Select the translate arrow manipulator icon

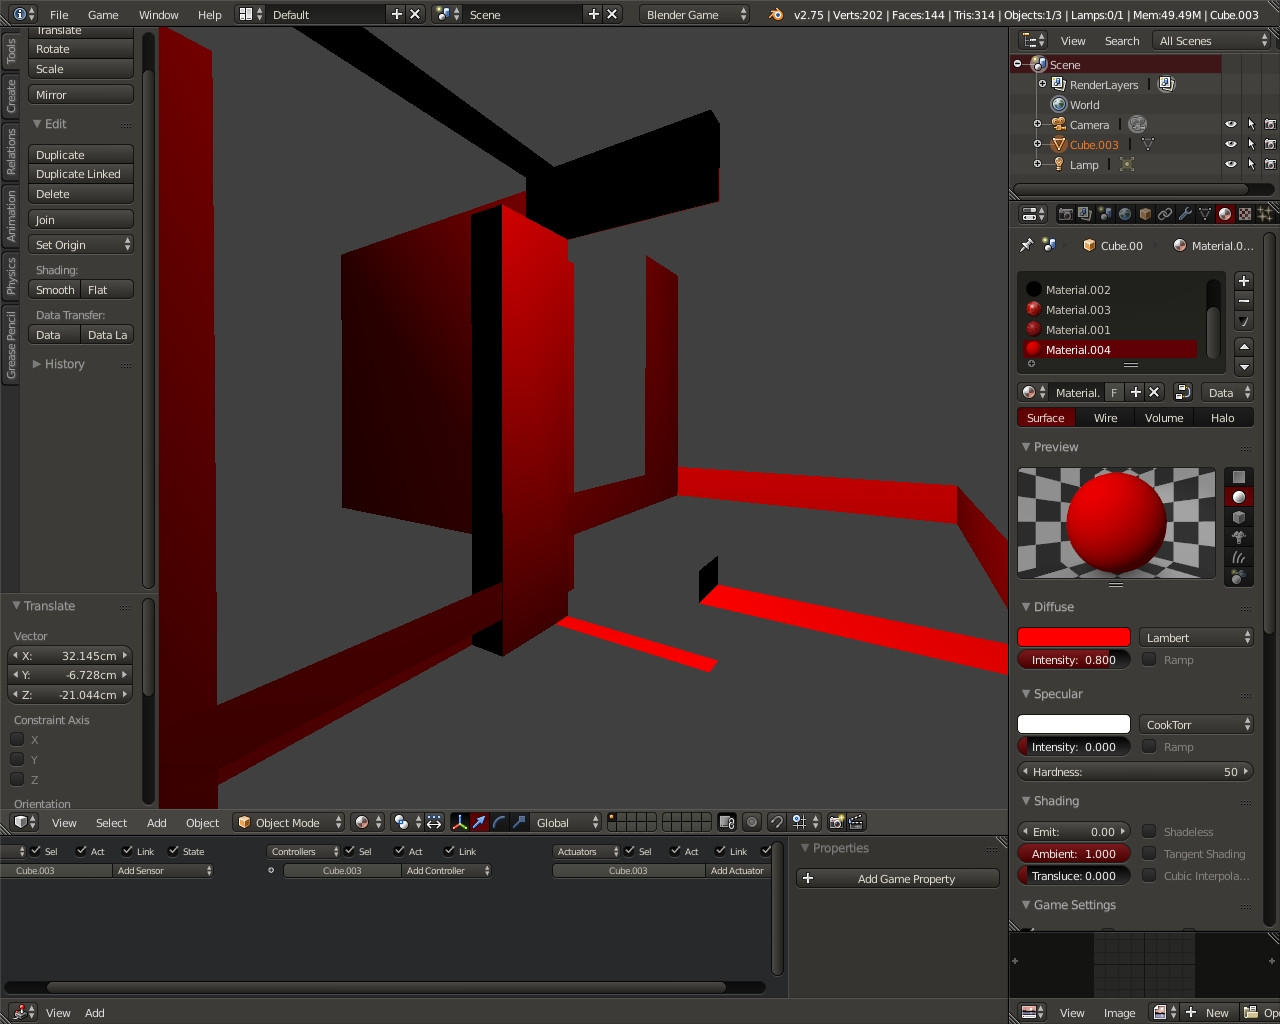[479, 822]
